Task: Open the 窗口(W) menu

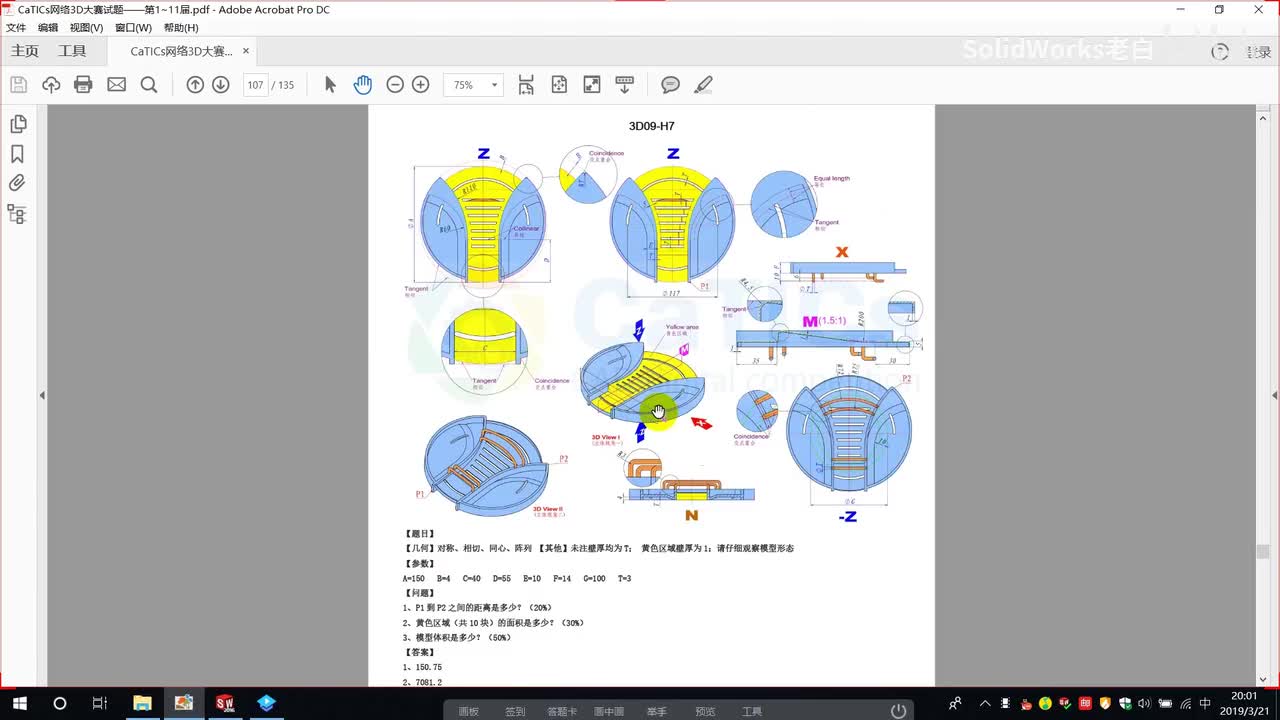Action: (133, 28)
